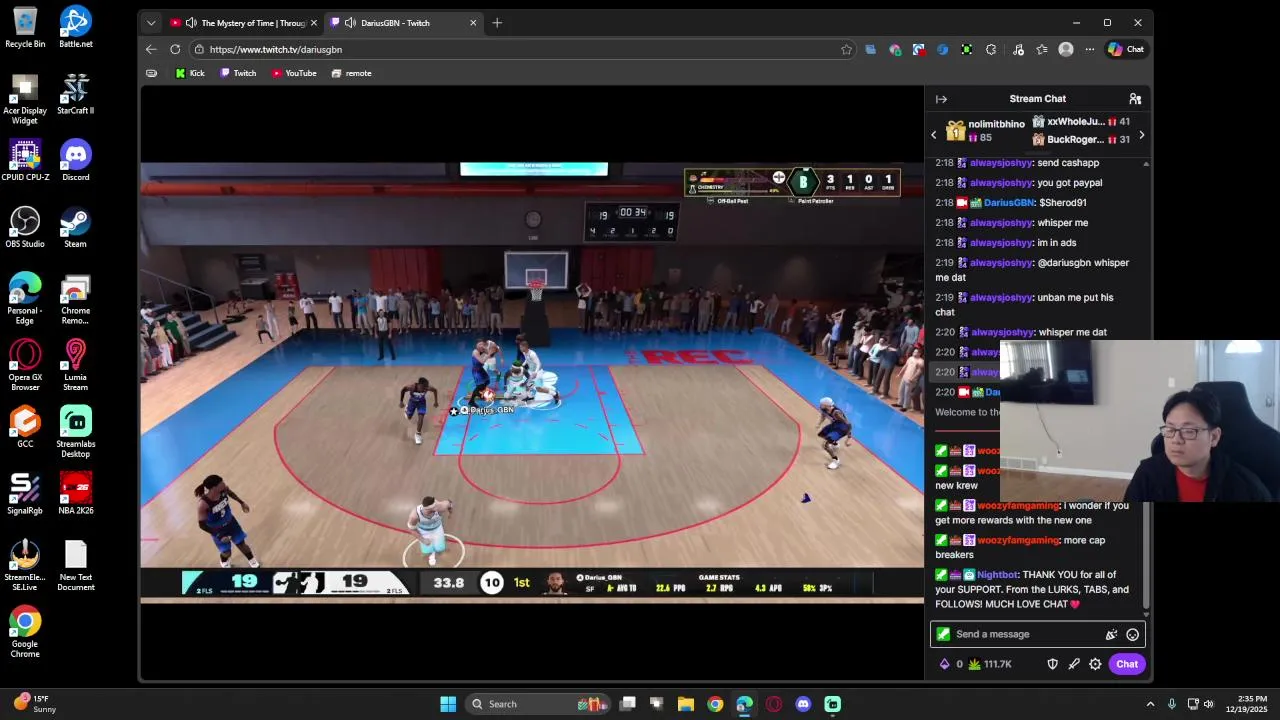Open the emote picker smiley
The height and width of the screenshot is (720, 1280).
pyautogui.click(x=1132, y=634)
